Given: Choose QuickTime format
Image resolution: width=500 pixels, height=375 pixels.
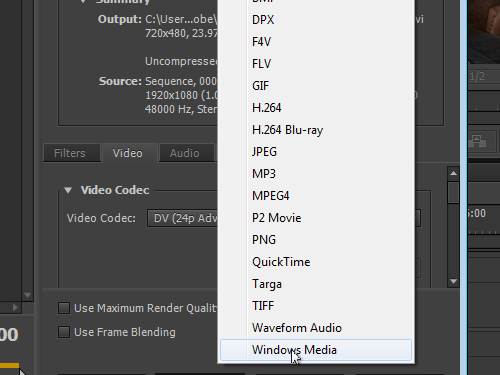Looking at the screenshot, I should (x=316, y=262).
